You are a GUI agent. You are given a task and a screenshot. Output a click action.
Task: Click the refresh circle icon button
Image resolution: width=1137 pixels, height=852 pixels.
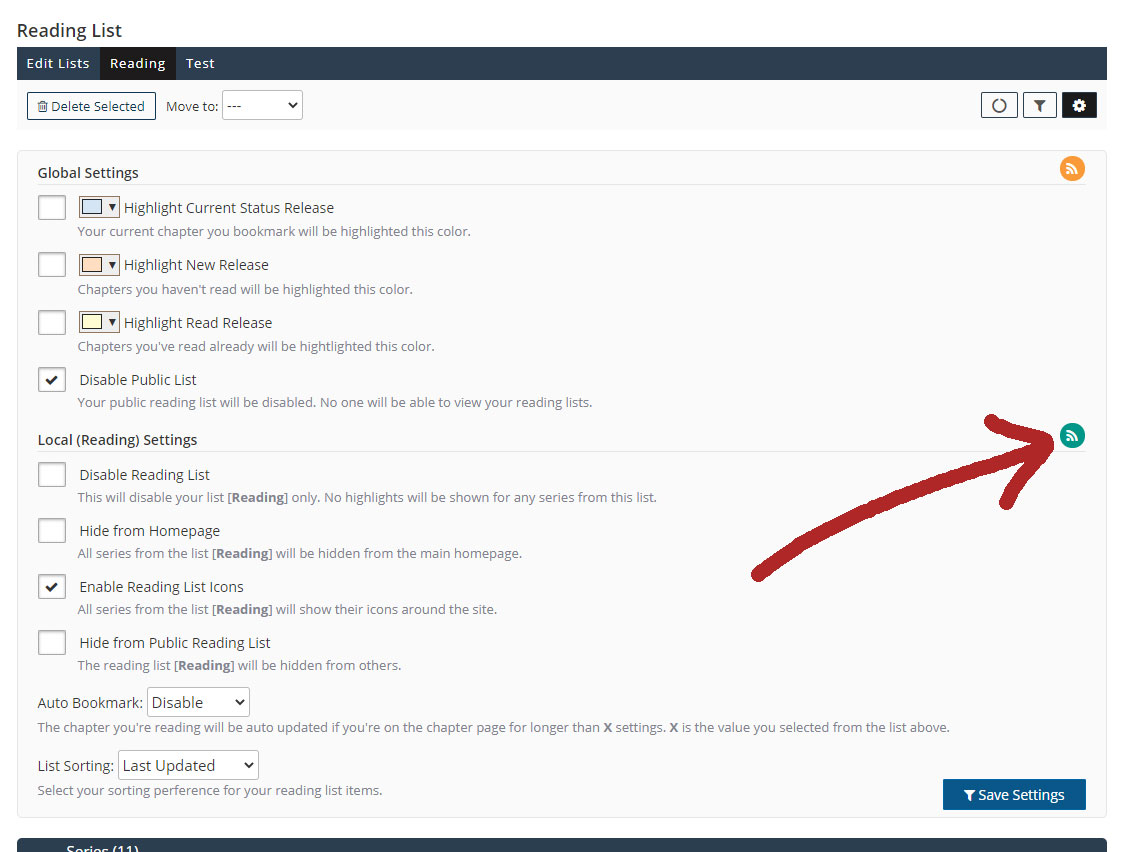(x=999, y=105)
